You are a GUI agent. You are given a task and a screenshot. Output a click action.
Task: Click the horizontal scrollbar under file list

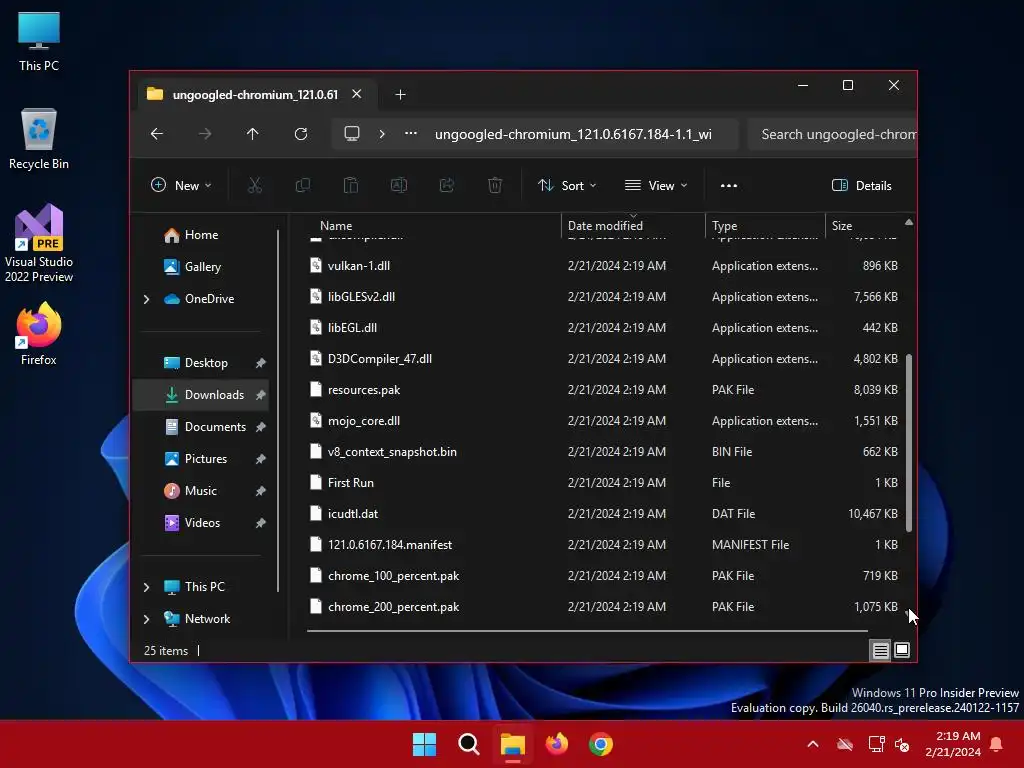point(587,631)
